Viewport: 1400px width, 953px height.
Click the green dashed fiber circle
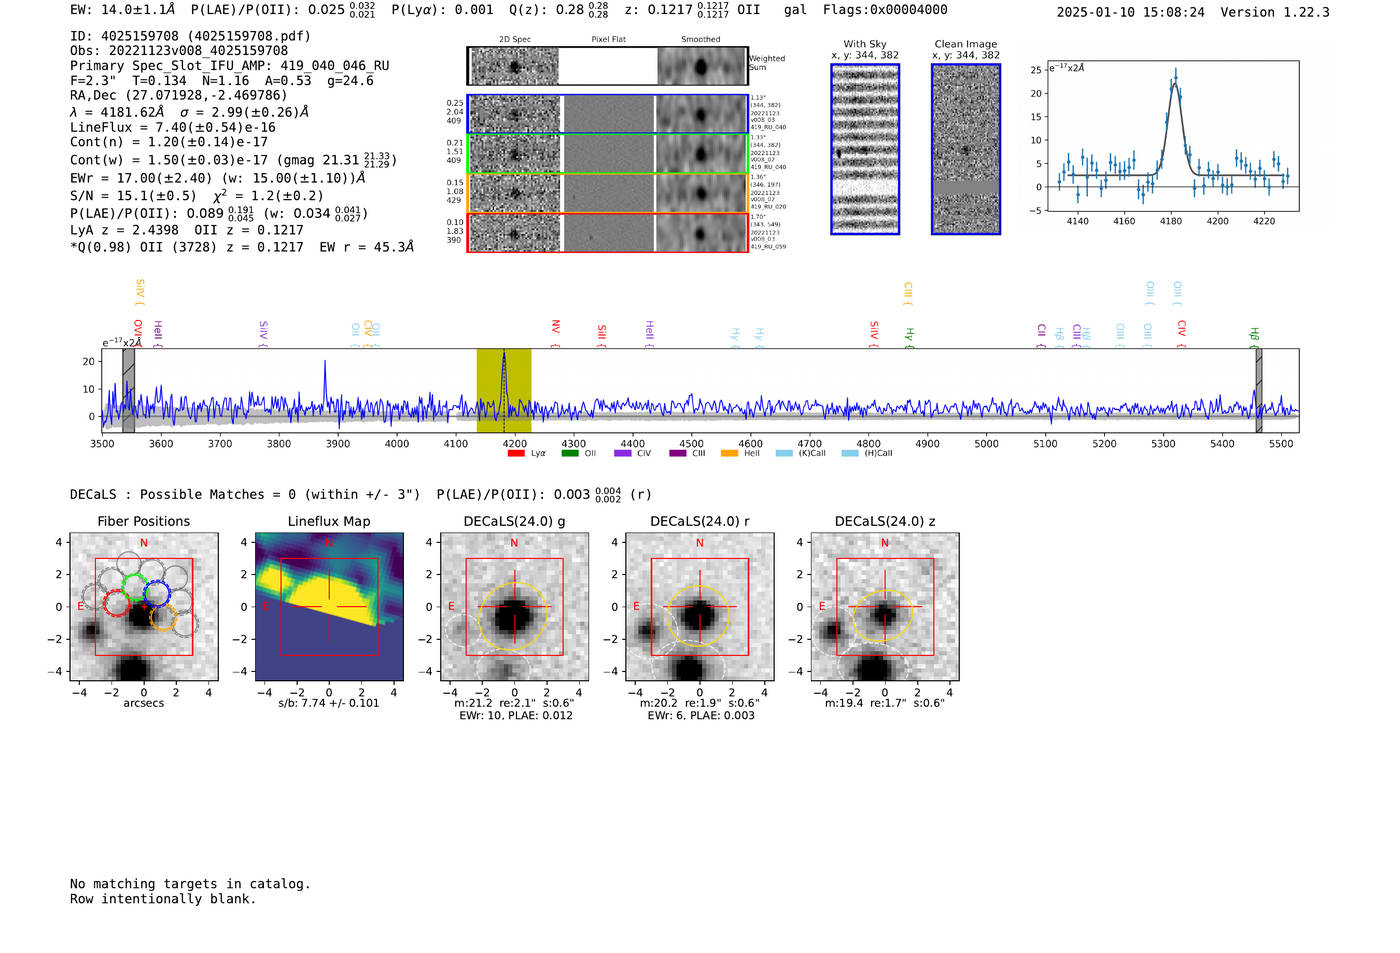(x=134, y=587)
